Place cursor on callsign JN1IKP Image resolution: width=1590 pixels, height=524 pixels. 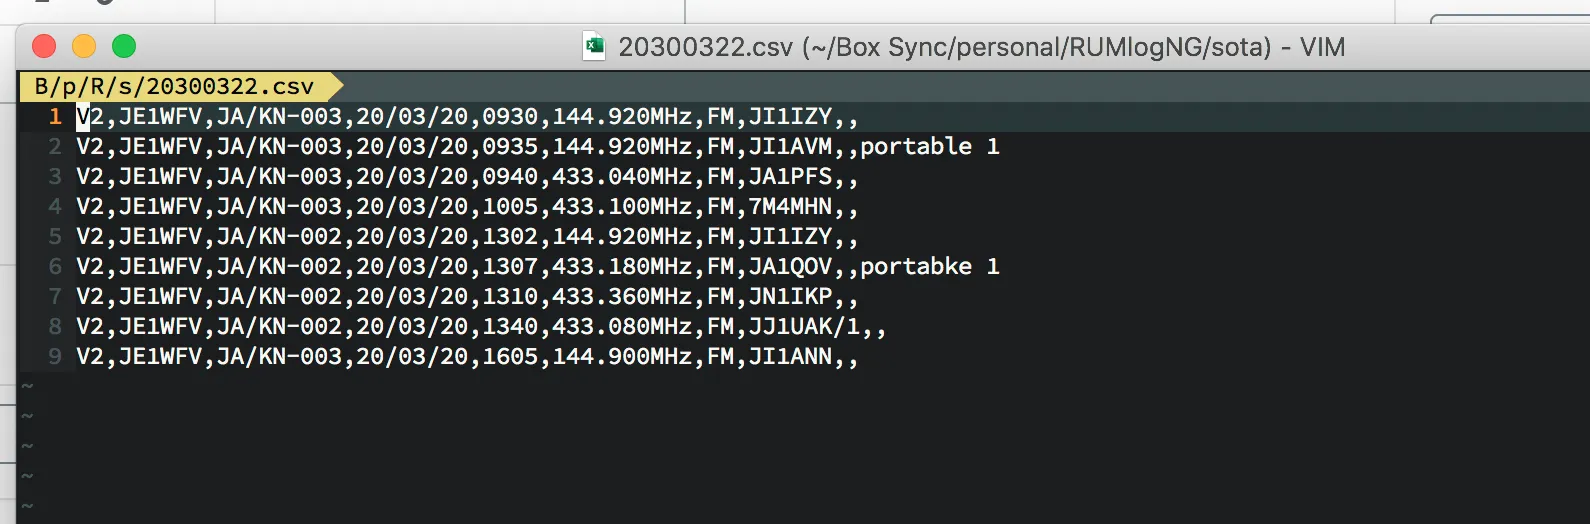pyautogui.click(x=790, y=296)
